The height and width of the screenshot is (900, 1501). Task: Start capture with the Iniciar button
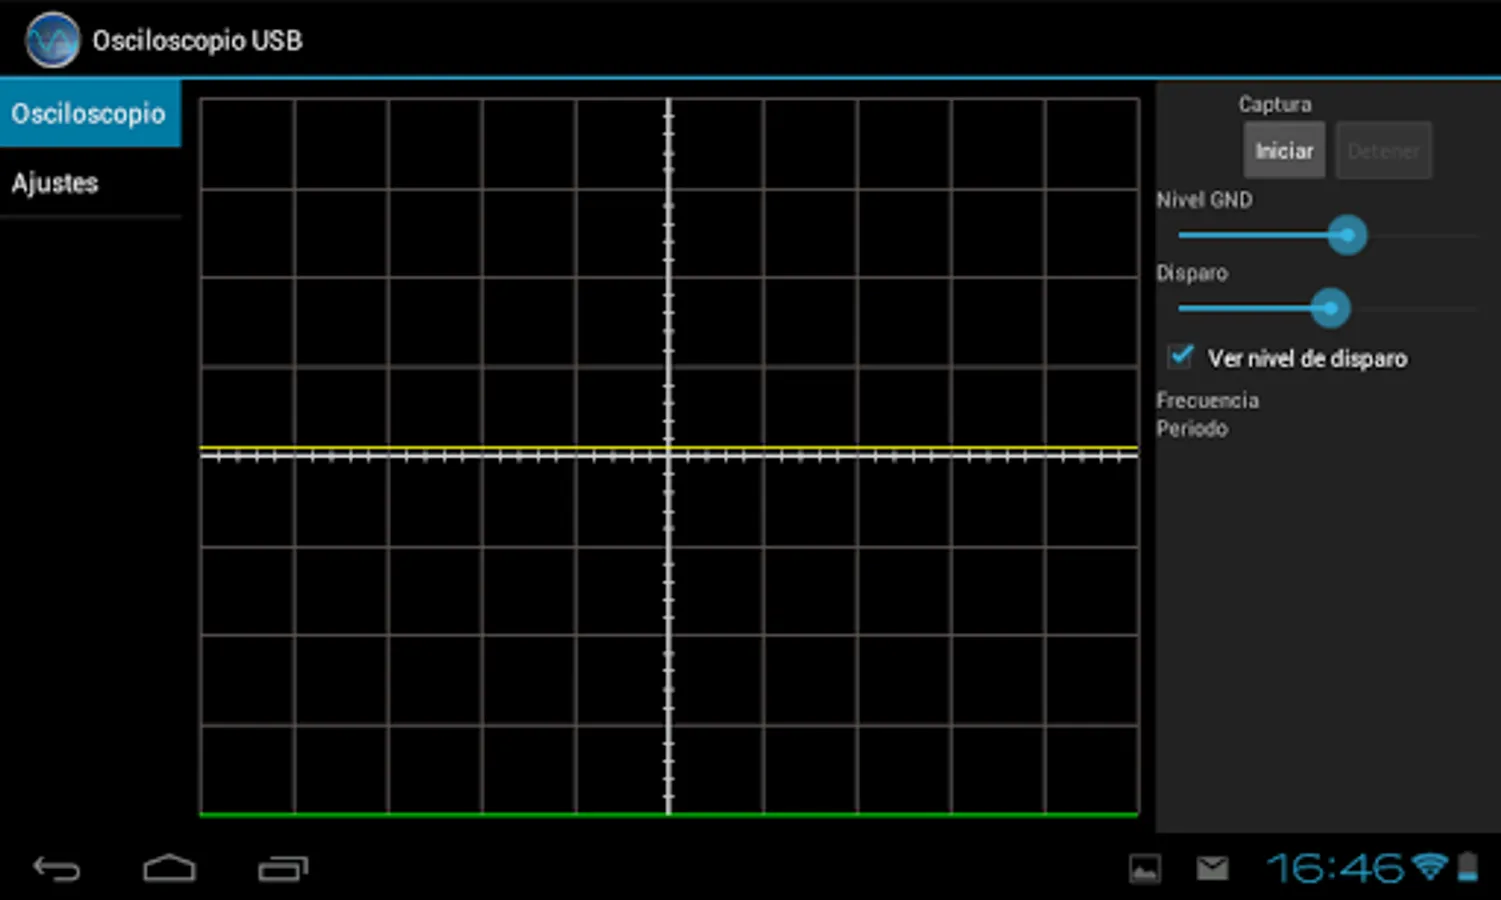pos(1284,151)
